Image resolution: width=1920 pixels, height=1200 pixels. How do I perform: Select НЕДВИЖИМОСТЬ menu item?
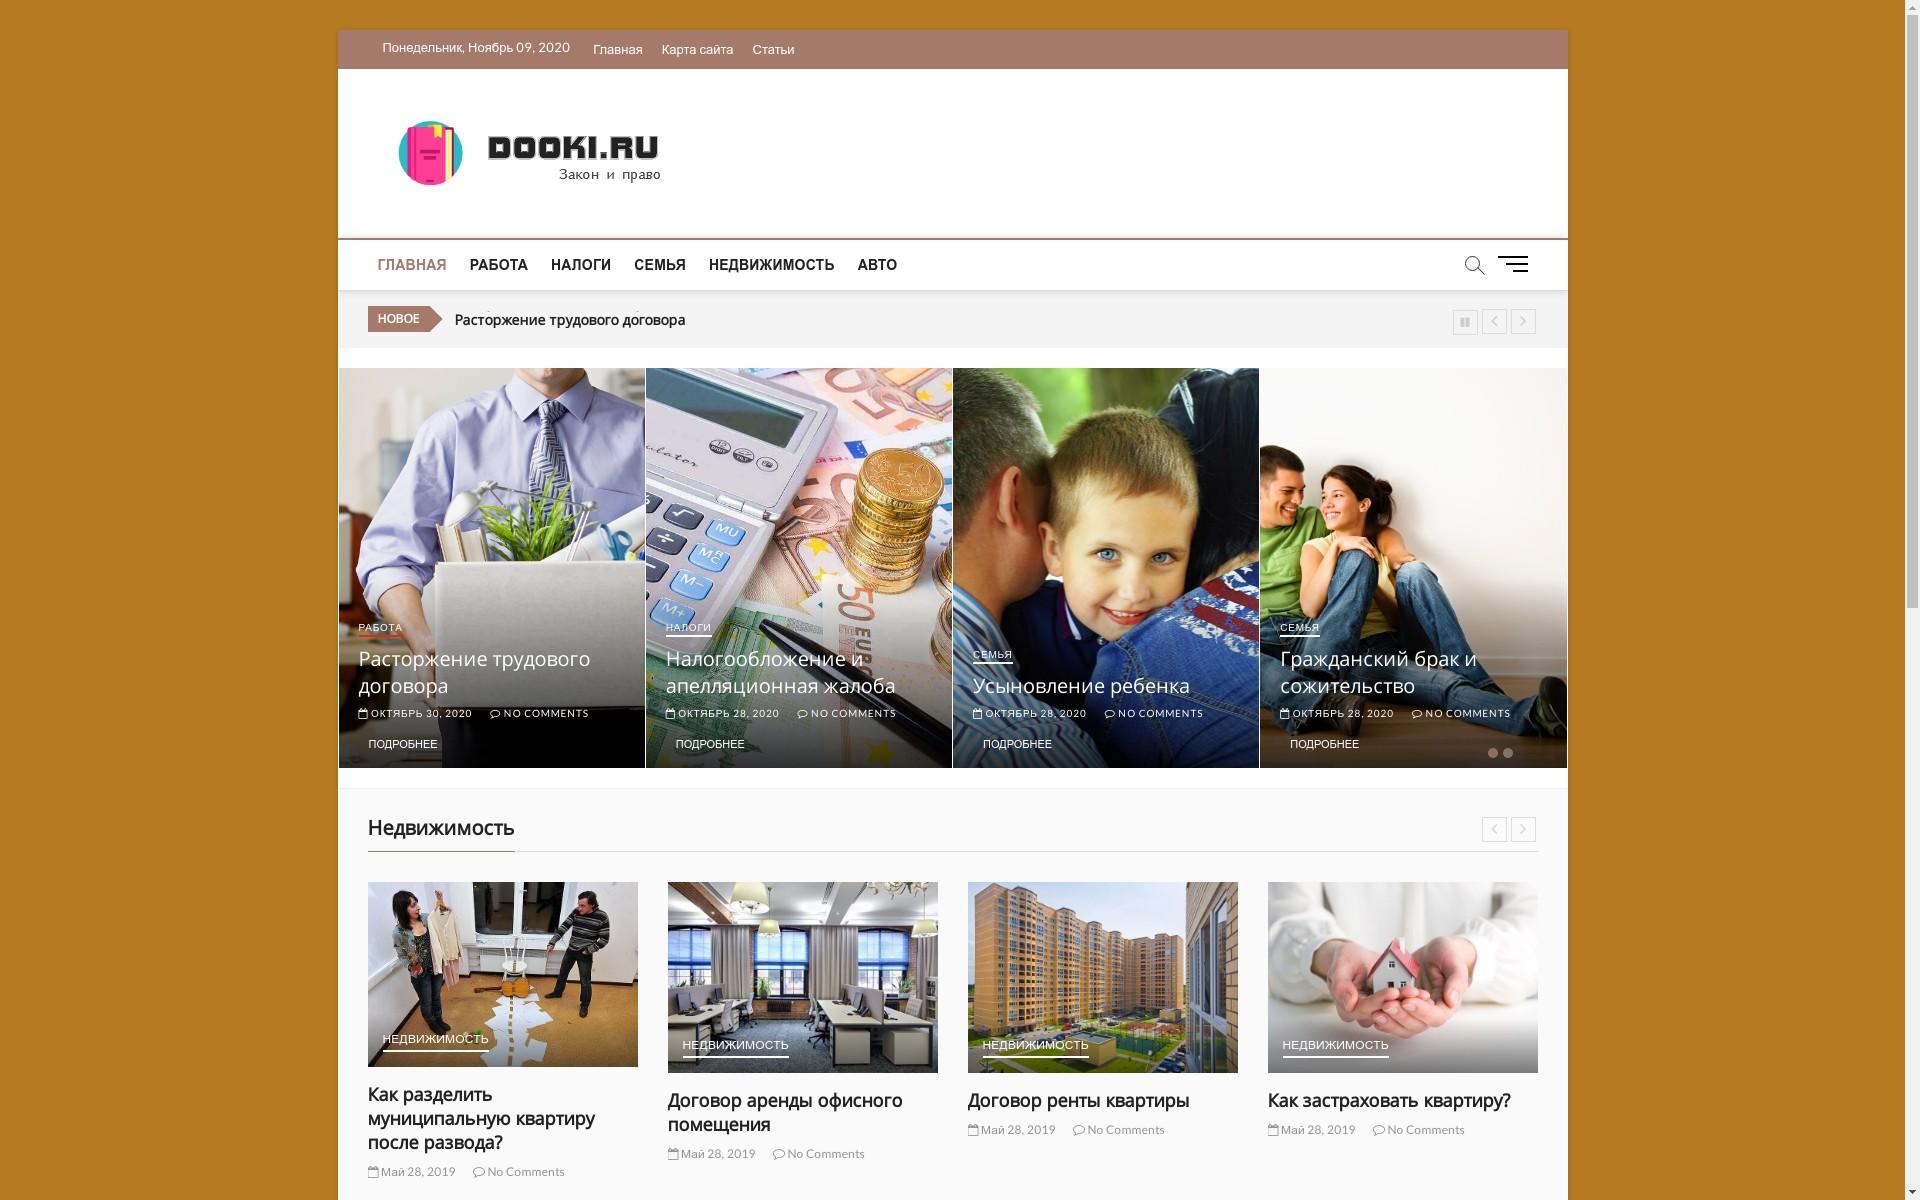coord(771,265)
